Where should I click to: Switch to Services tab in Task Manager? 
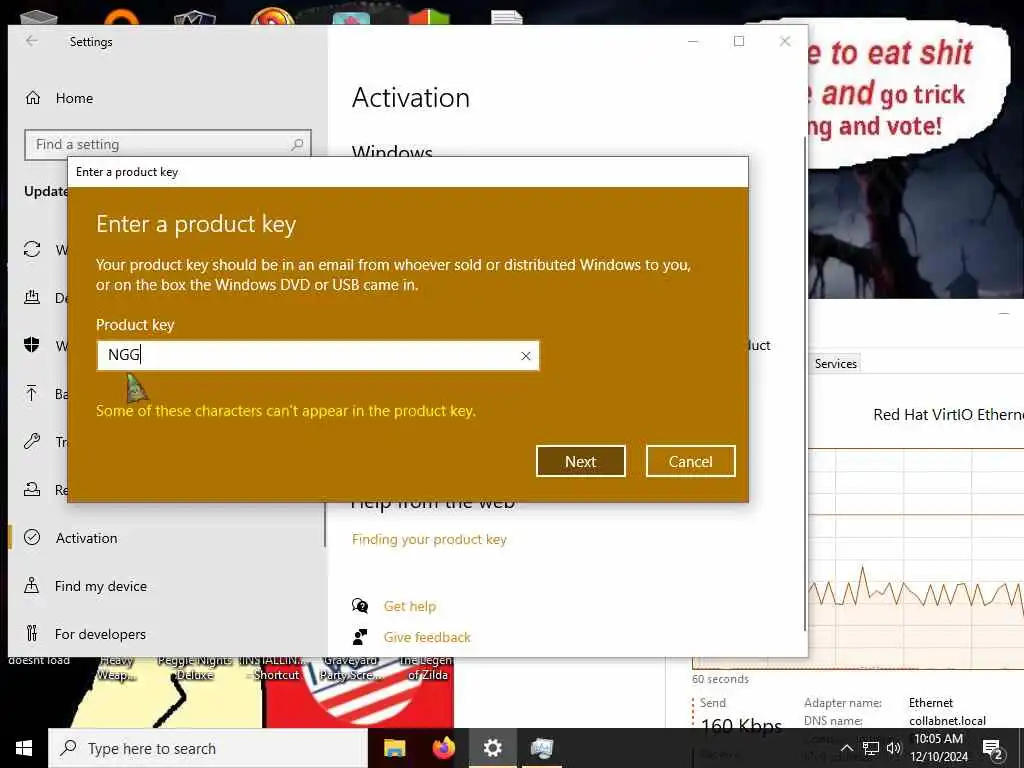(x=835, y=364)
